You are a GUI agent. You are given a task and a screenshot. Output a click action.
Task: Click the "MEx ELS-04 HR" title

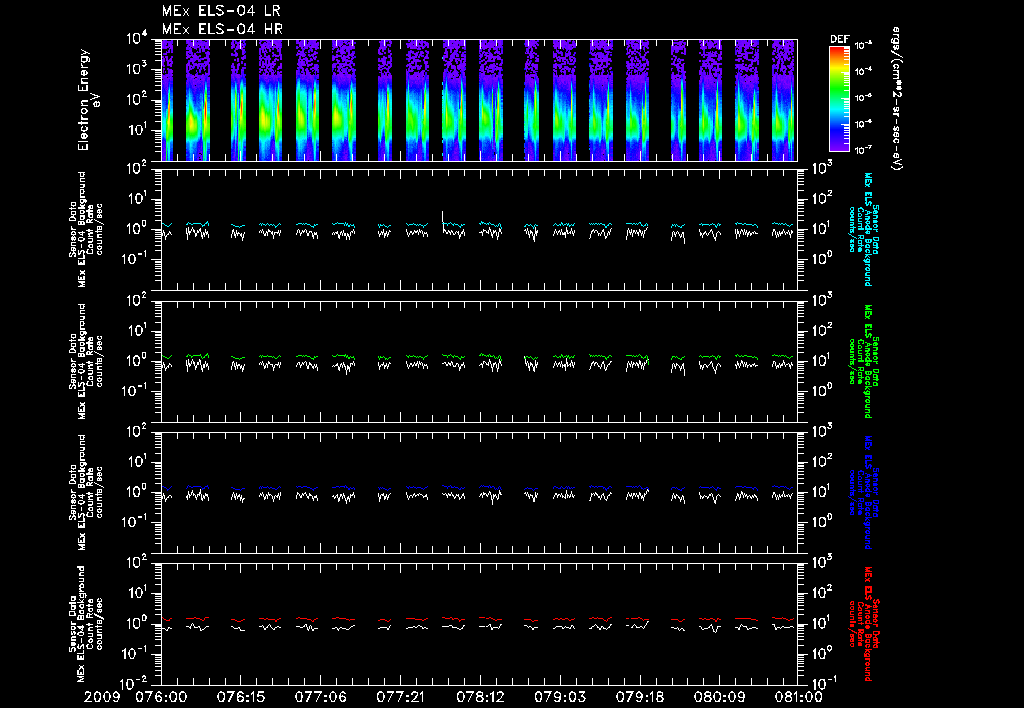tap(222, 29)
